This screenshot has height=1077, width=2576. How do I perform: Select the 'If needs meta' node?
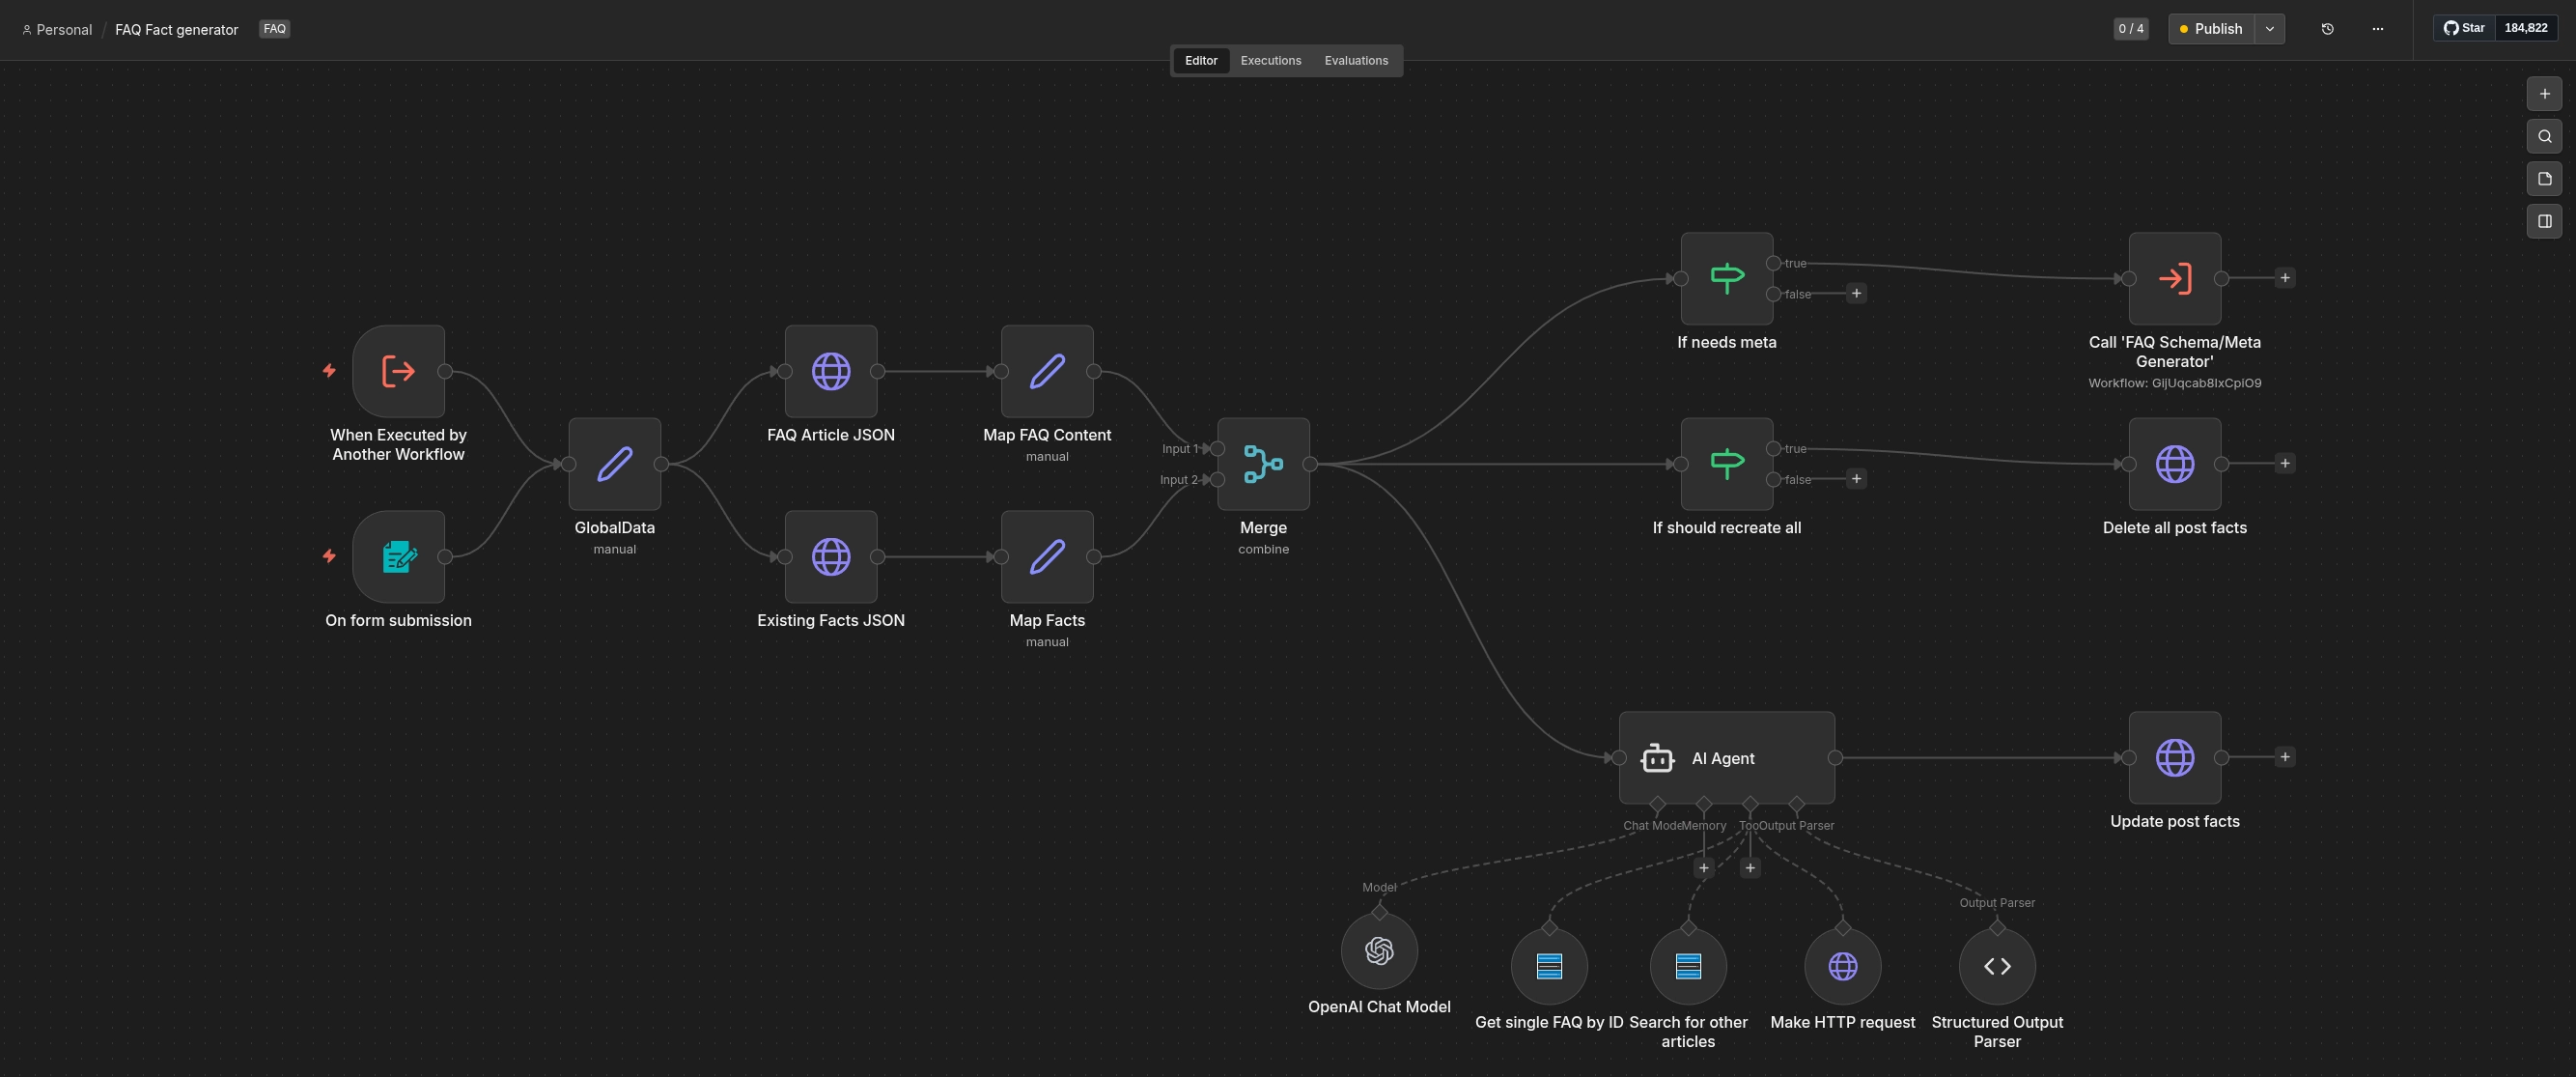[x=1727, y=278]
